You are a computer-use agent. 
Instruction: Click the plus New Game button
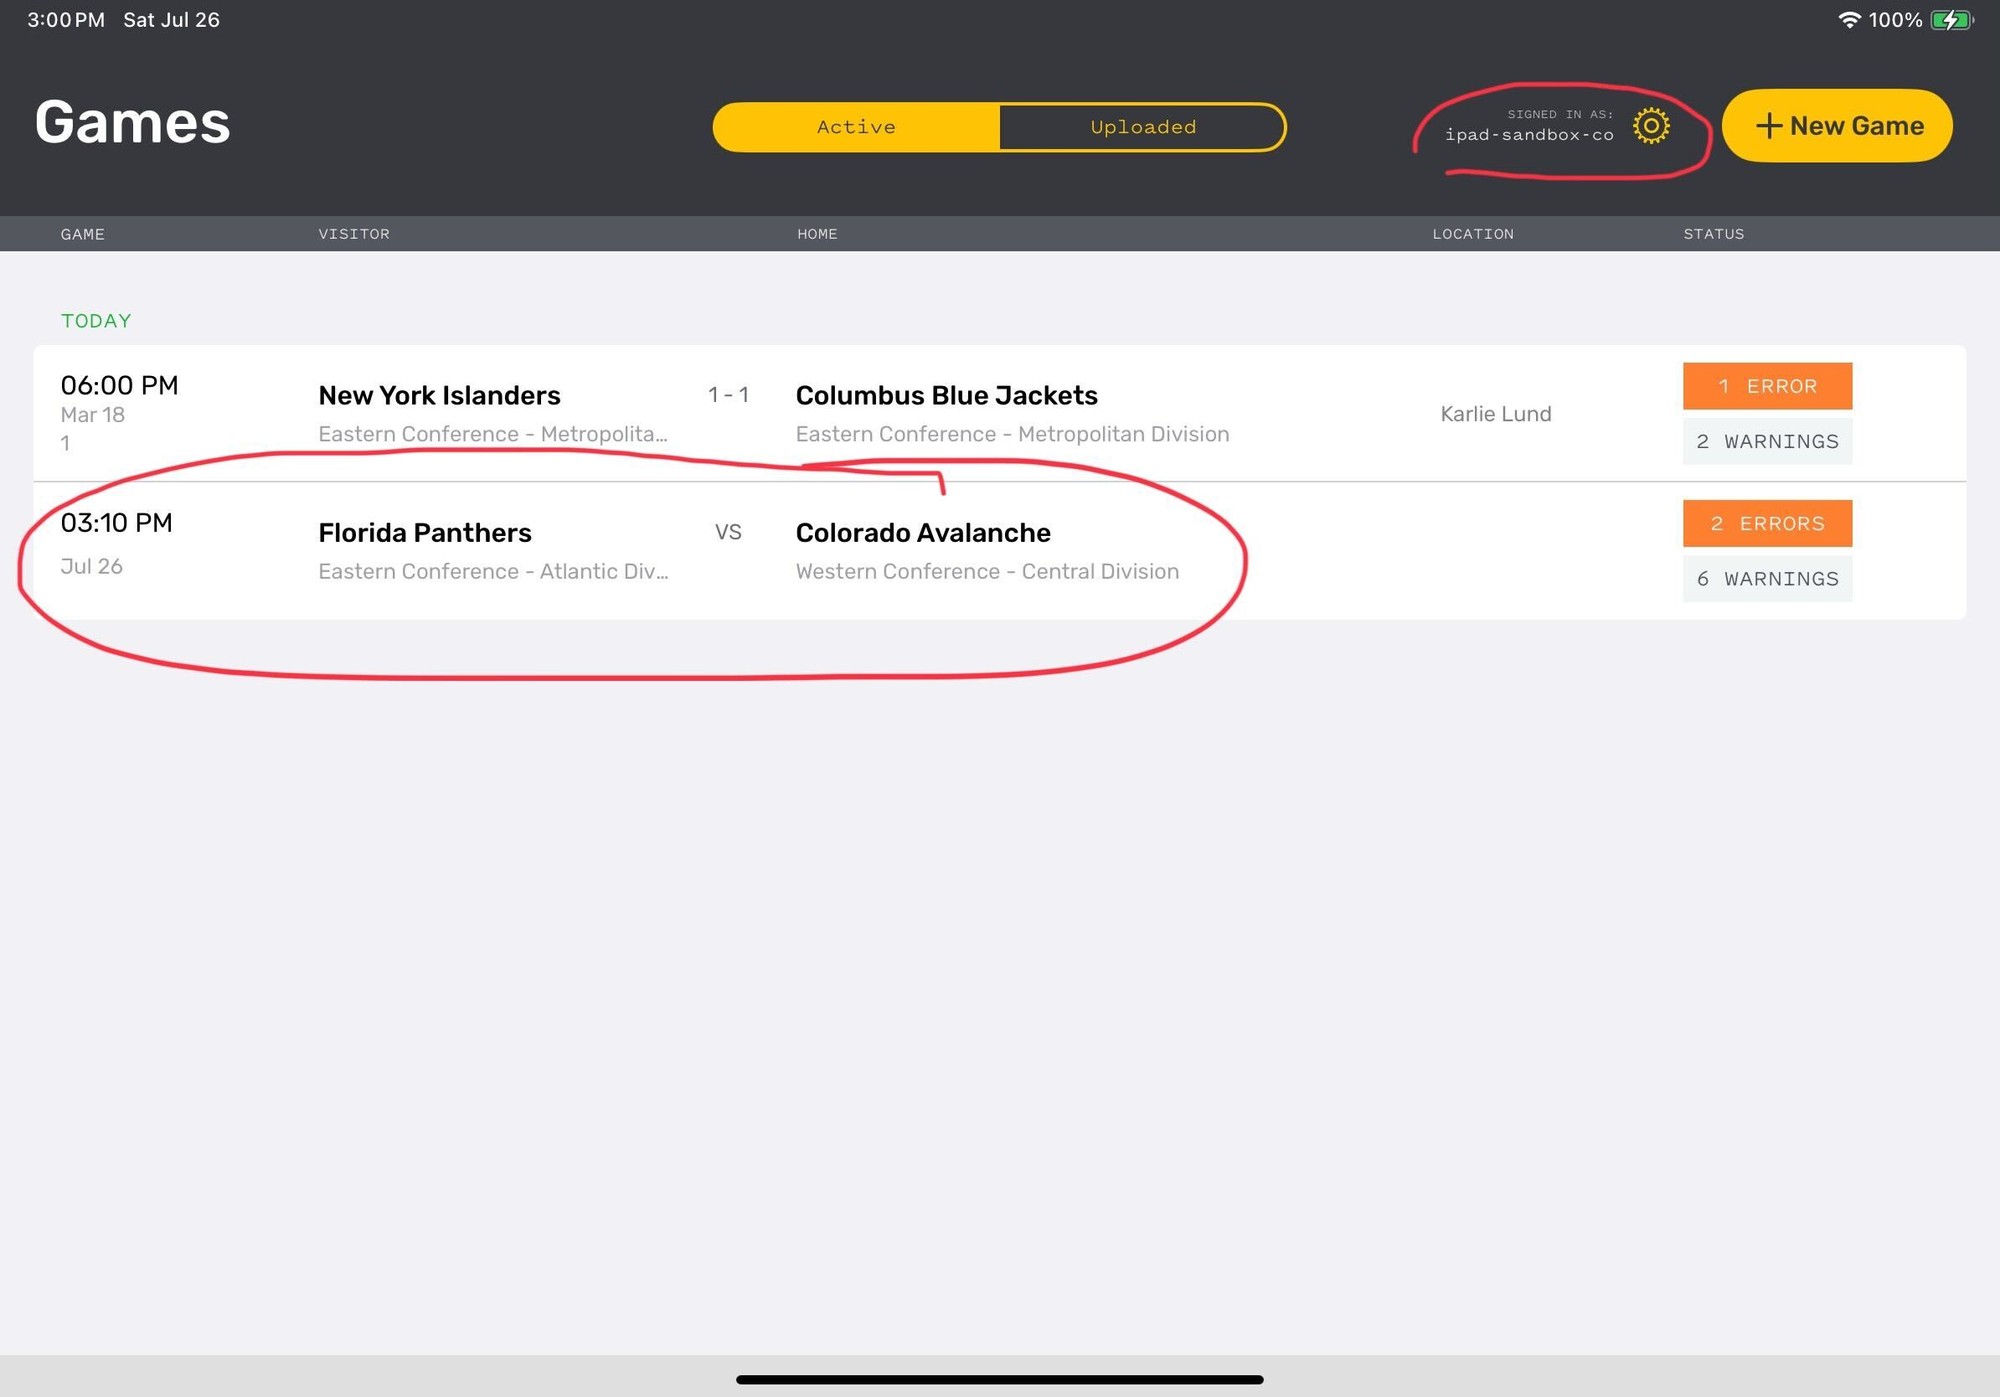(x=1837, y=126)
